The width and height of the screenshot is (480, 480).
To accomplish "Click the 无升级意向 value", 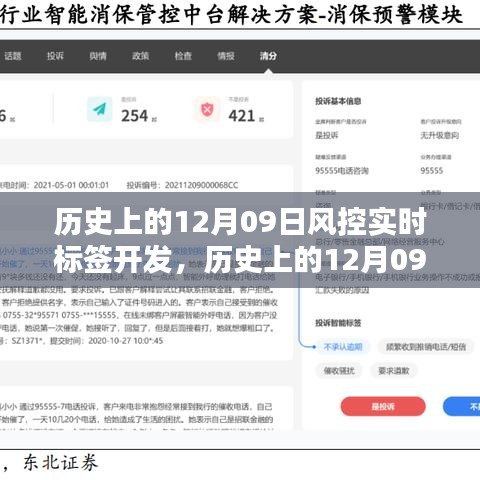I will pos(440,135).
